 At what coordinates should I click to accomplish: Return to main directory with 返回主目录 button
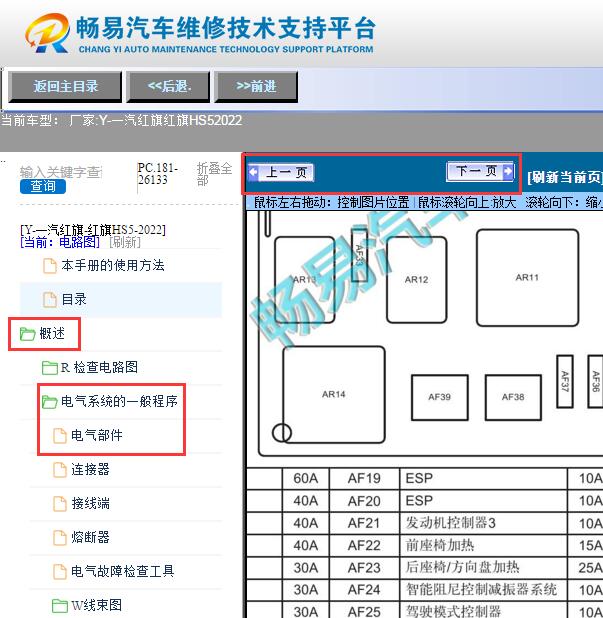pyautogui.click(x=65, y=86)
